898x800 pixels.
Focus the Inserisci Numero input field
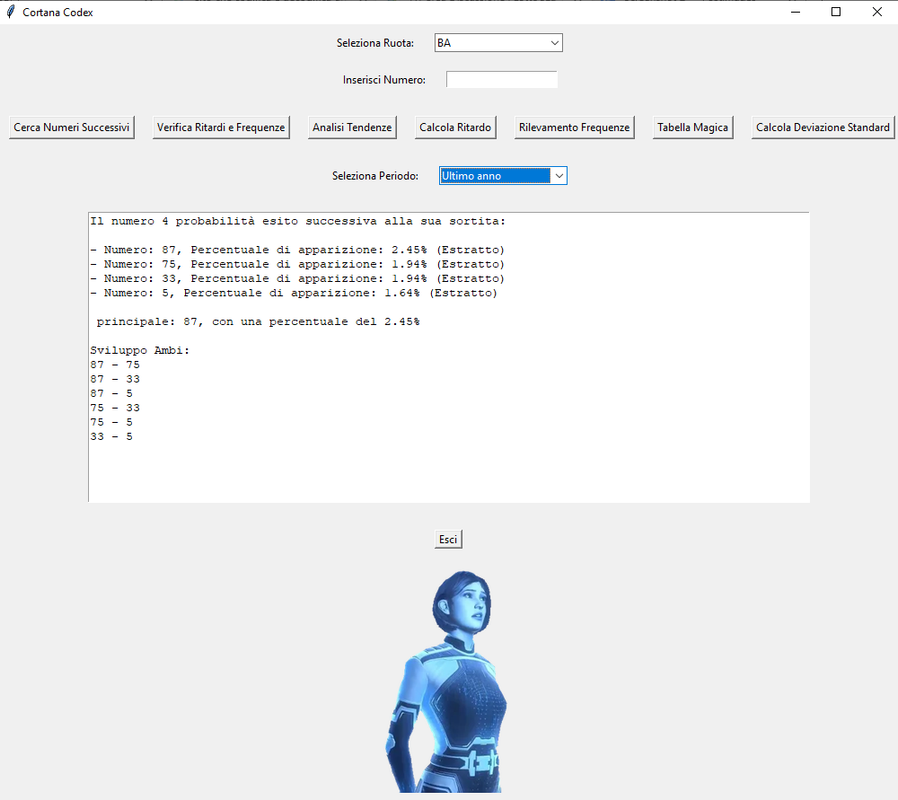click(502, 80)
